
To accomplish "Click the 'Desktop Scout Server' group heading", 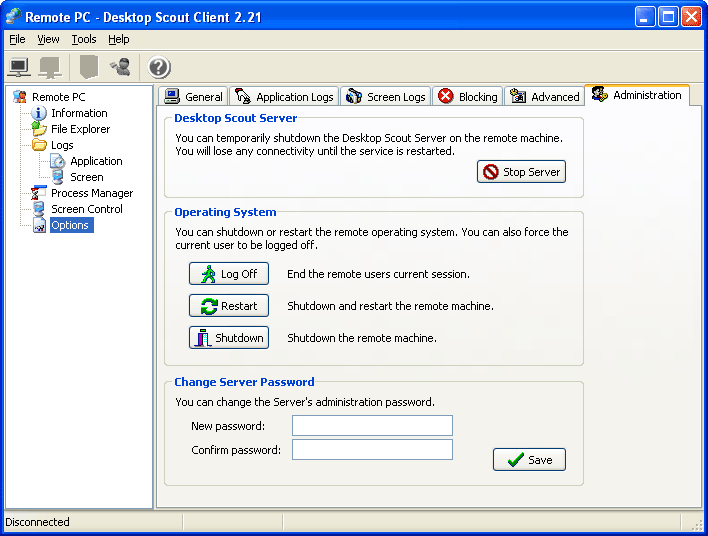I will (236, 118).
